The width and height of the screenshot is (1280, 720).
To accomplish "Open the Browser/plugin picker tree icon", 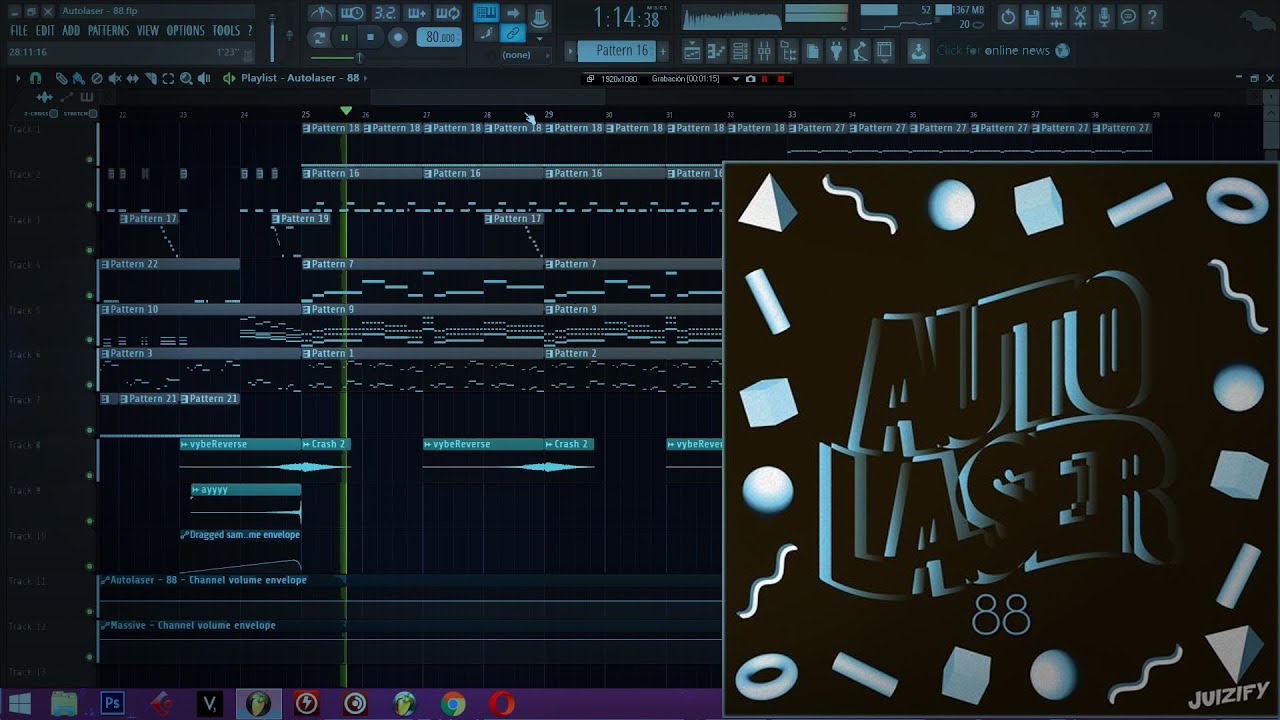I will pyautogui.click(x=788, y=50).
